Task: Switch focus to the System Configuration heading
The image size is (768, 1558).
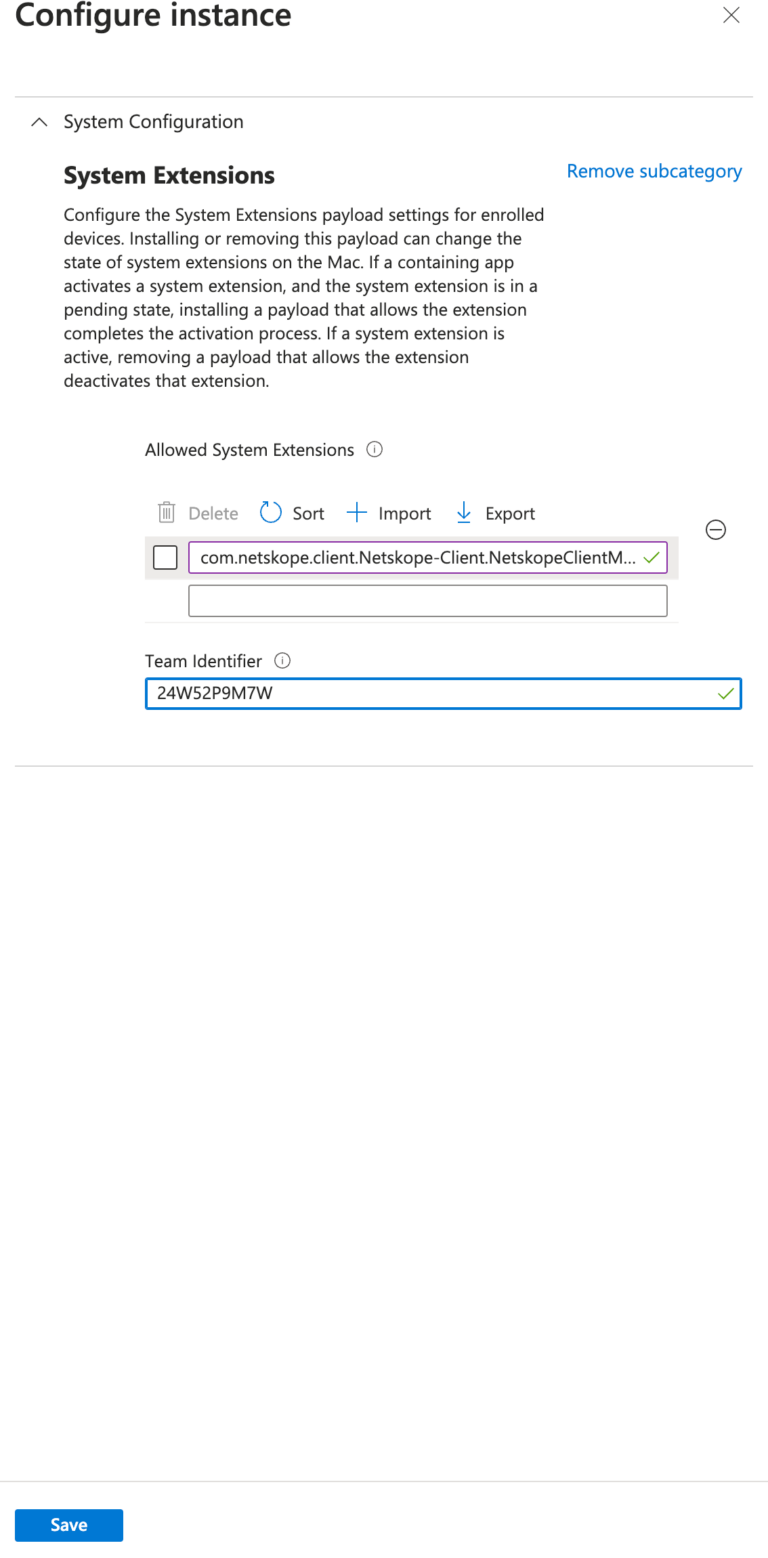Action: point(153,121)
